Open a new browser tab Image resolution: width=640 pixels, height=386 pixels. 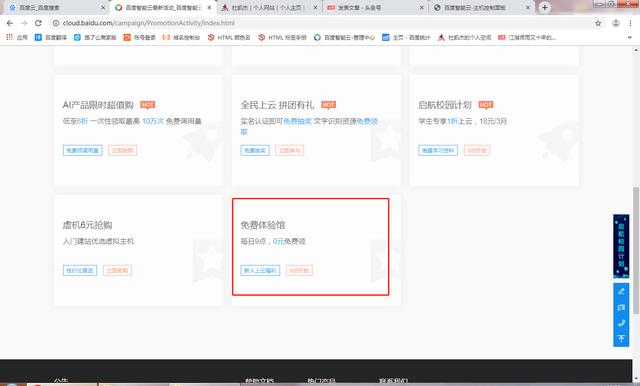[544, 7]
